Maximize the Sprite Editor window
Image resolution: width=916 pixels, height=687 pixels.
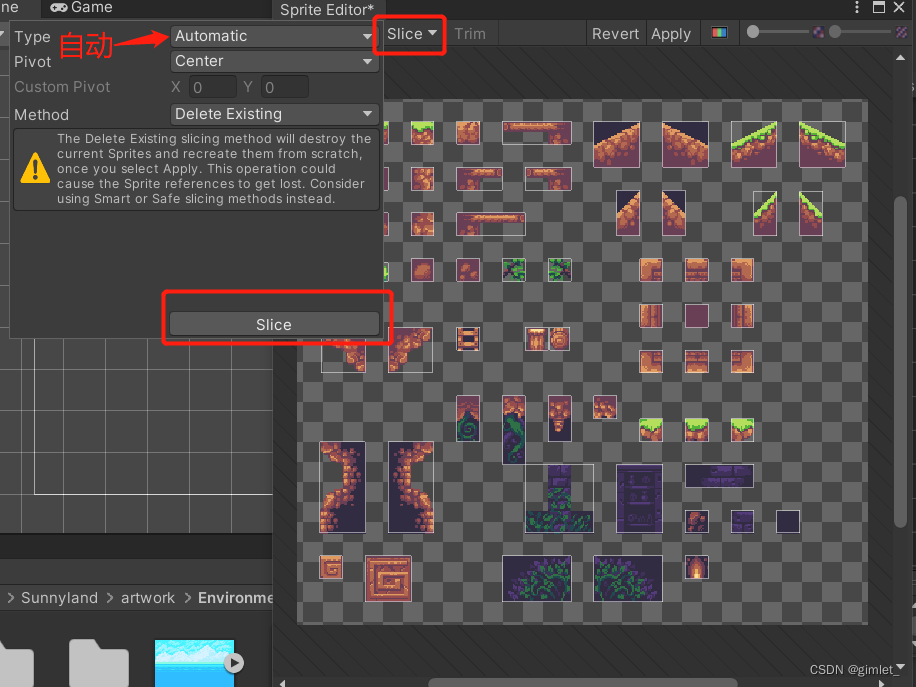coord(879,8)
